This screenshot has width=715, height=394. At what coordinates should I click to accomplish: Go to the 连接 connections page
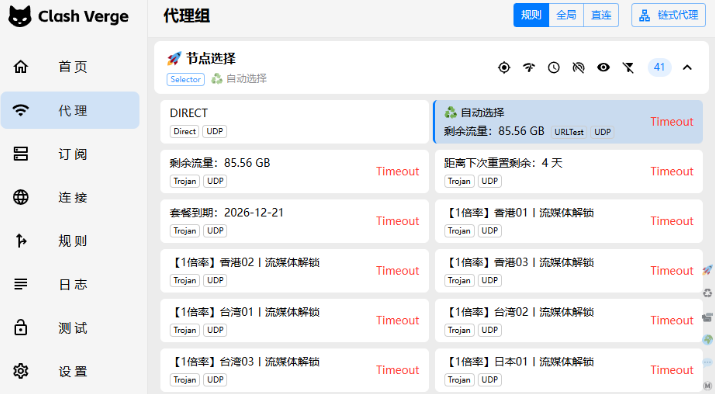[x=70, y=197]
